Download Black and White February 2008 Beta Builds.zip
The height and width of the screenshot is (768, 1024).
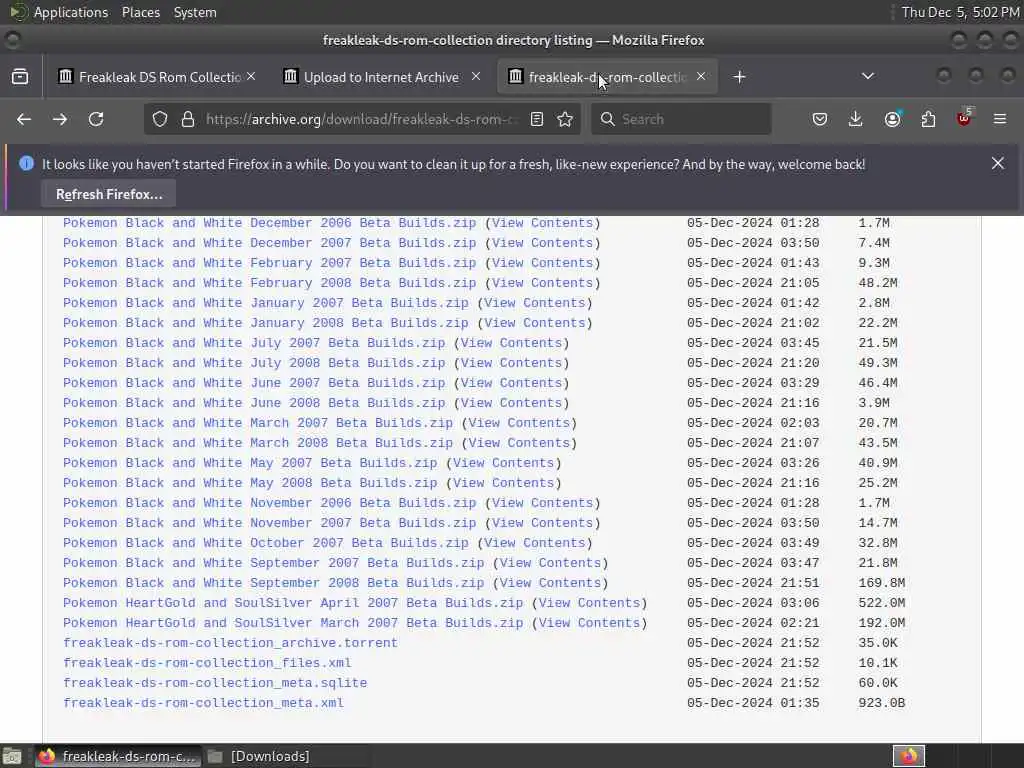[270, 283]
